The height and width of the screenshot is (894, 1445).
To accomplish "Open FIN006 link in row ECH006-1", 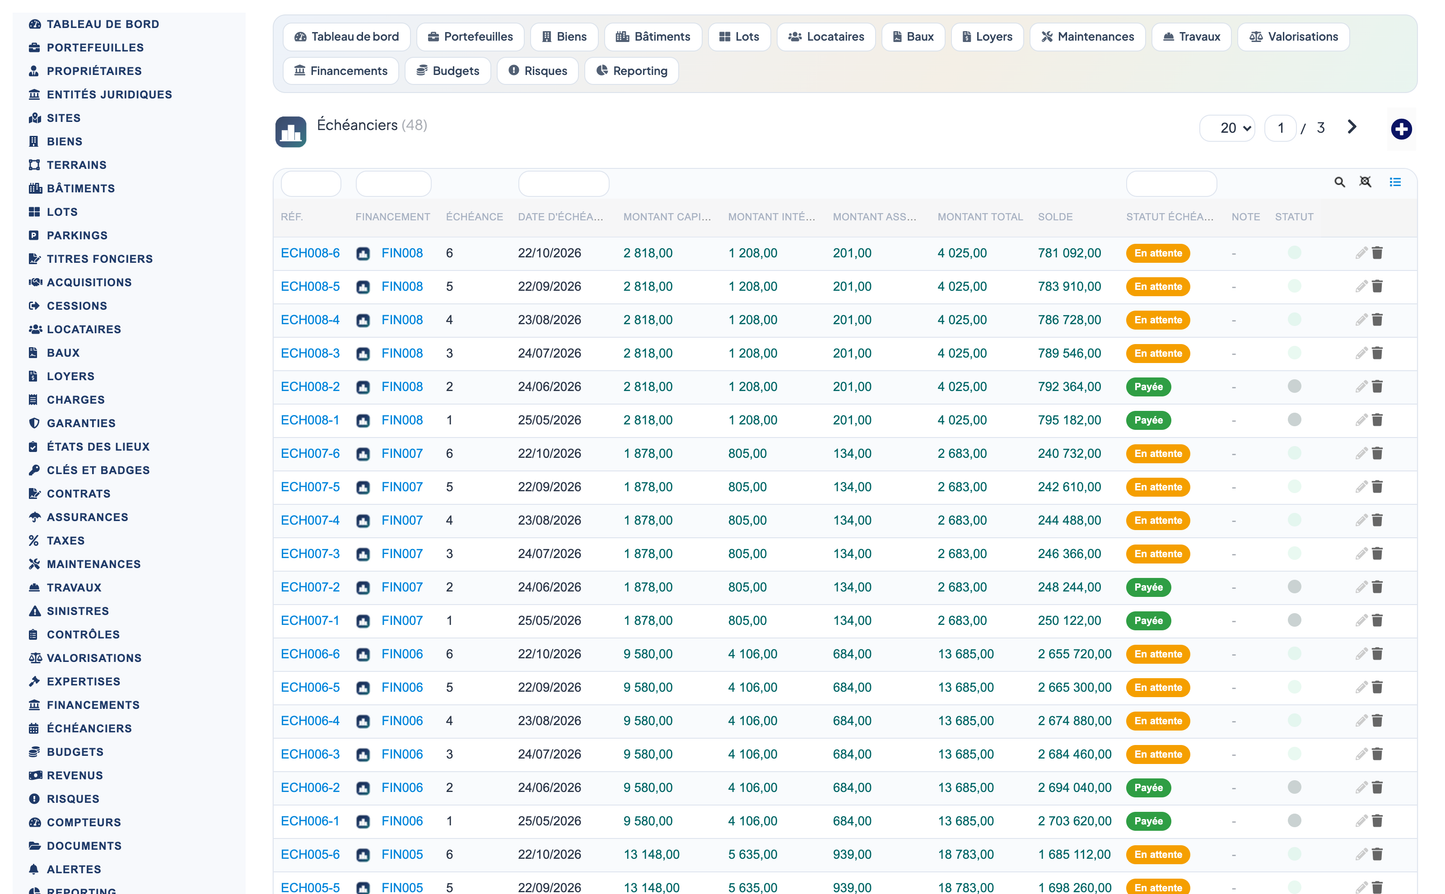I will click(402, 822).
